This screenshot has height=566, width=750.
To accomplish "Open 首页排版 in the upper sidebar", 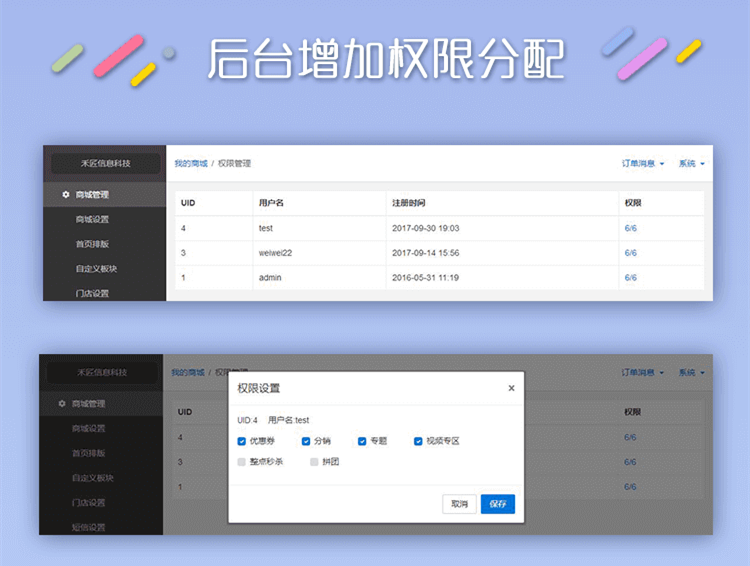I will (92, 244).
